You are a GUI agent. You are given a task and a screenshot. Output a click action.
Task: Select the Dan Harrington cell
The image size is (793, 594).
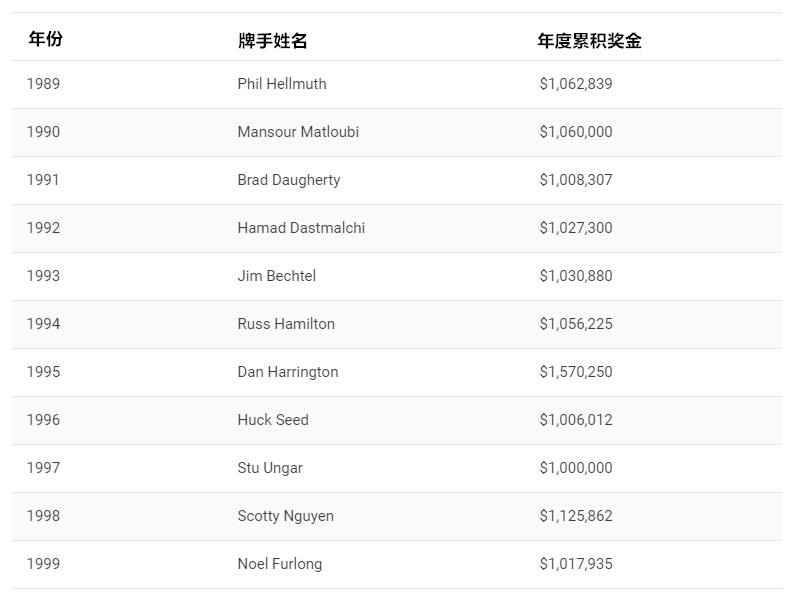[x=288, y=372]
